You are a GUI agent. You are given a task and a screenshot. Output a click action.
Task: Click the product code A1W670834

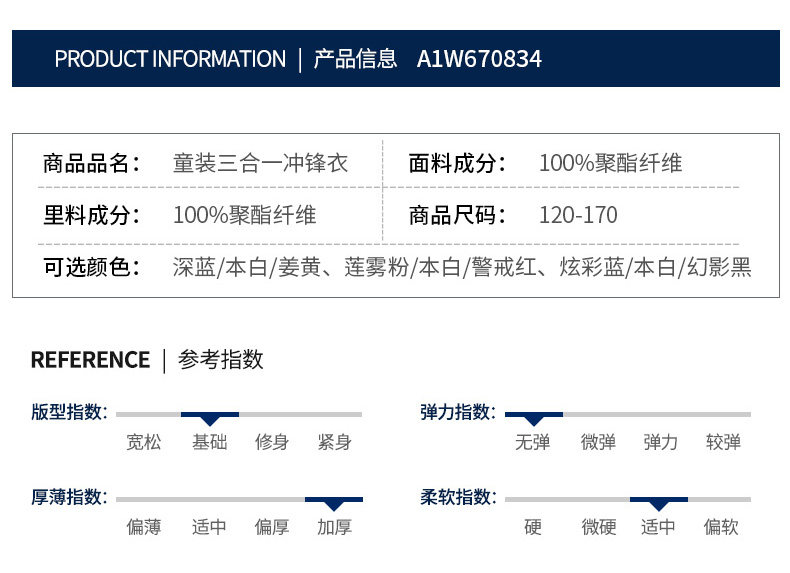[x=479, y=59]
